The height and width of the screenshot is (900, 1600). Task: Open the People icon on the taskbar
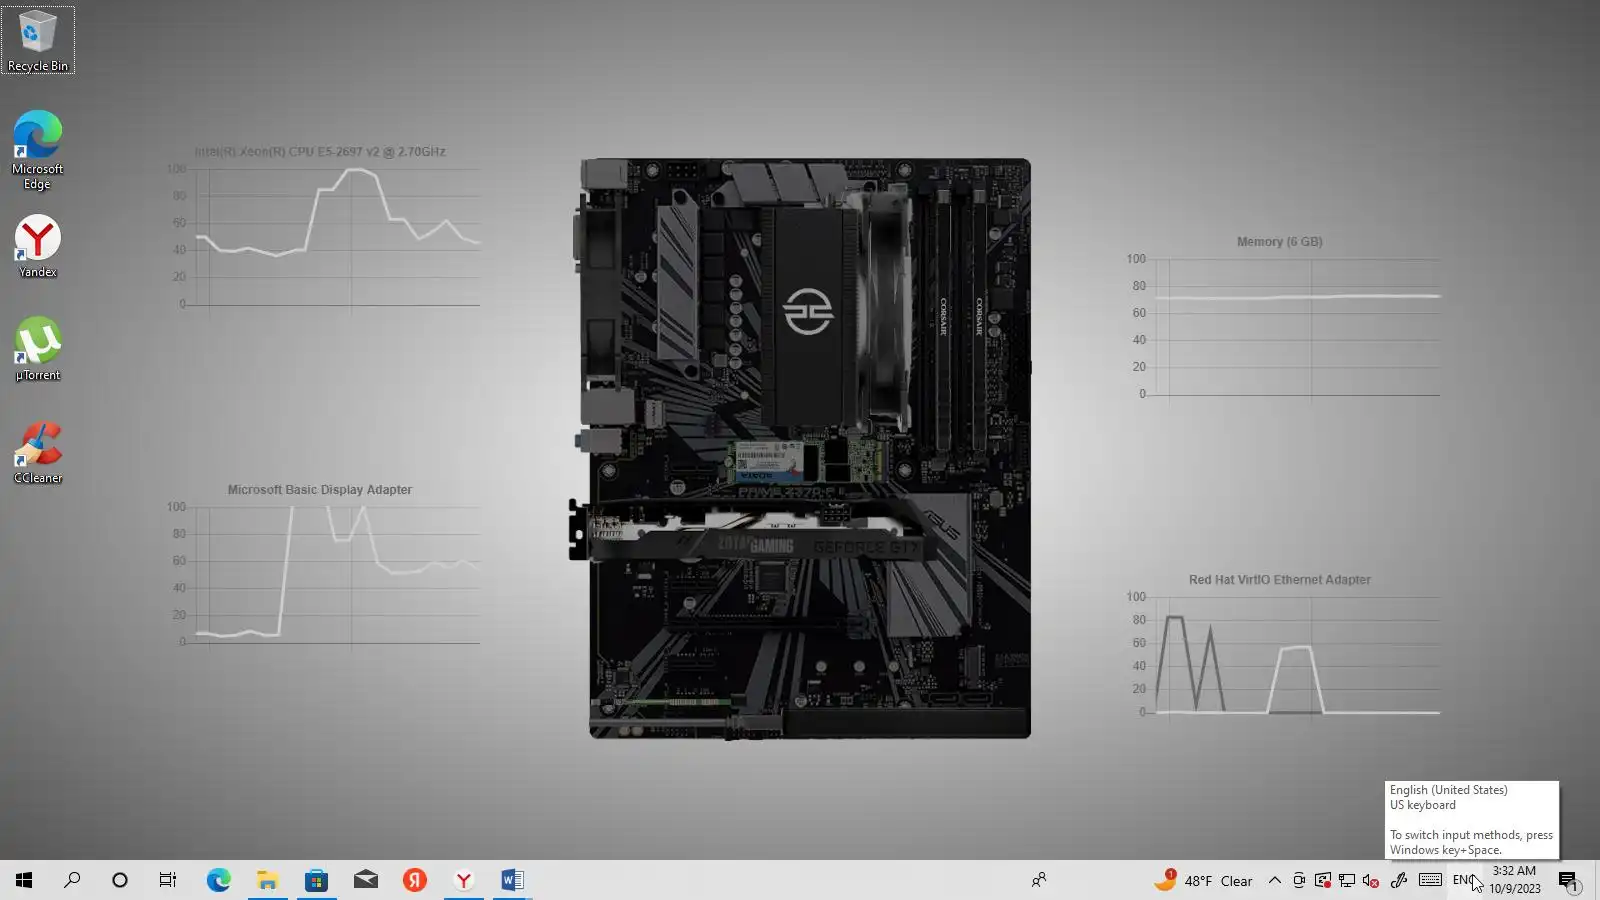coord(1039,880)
